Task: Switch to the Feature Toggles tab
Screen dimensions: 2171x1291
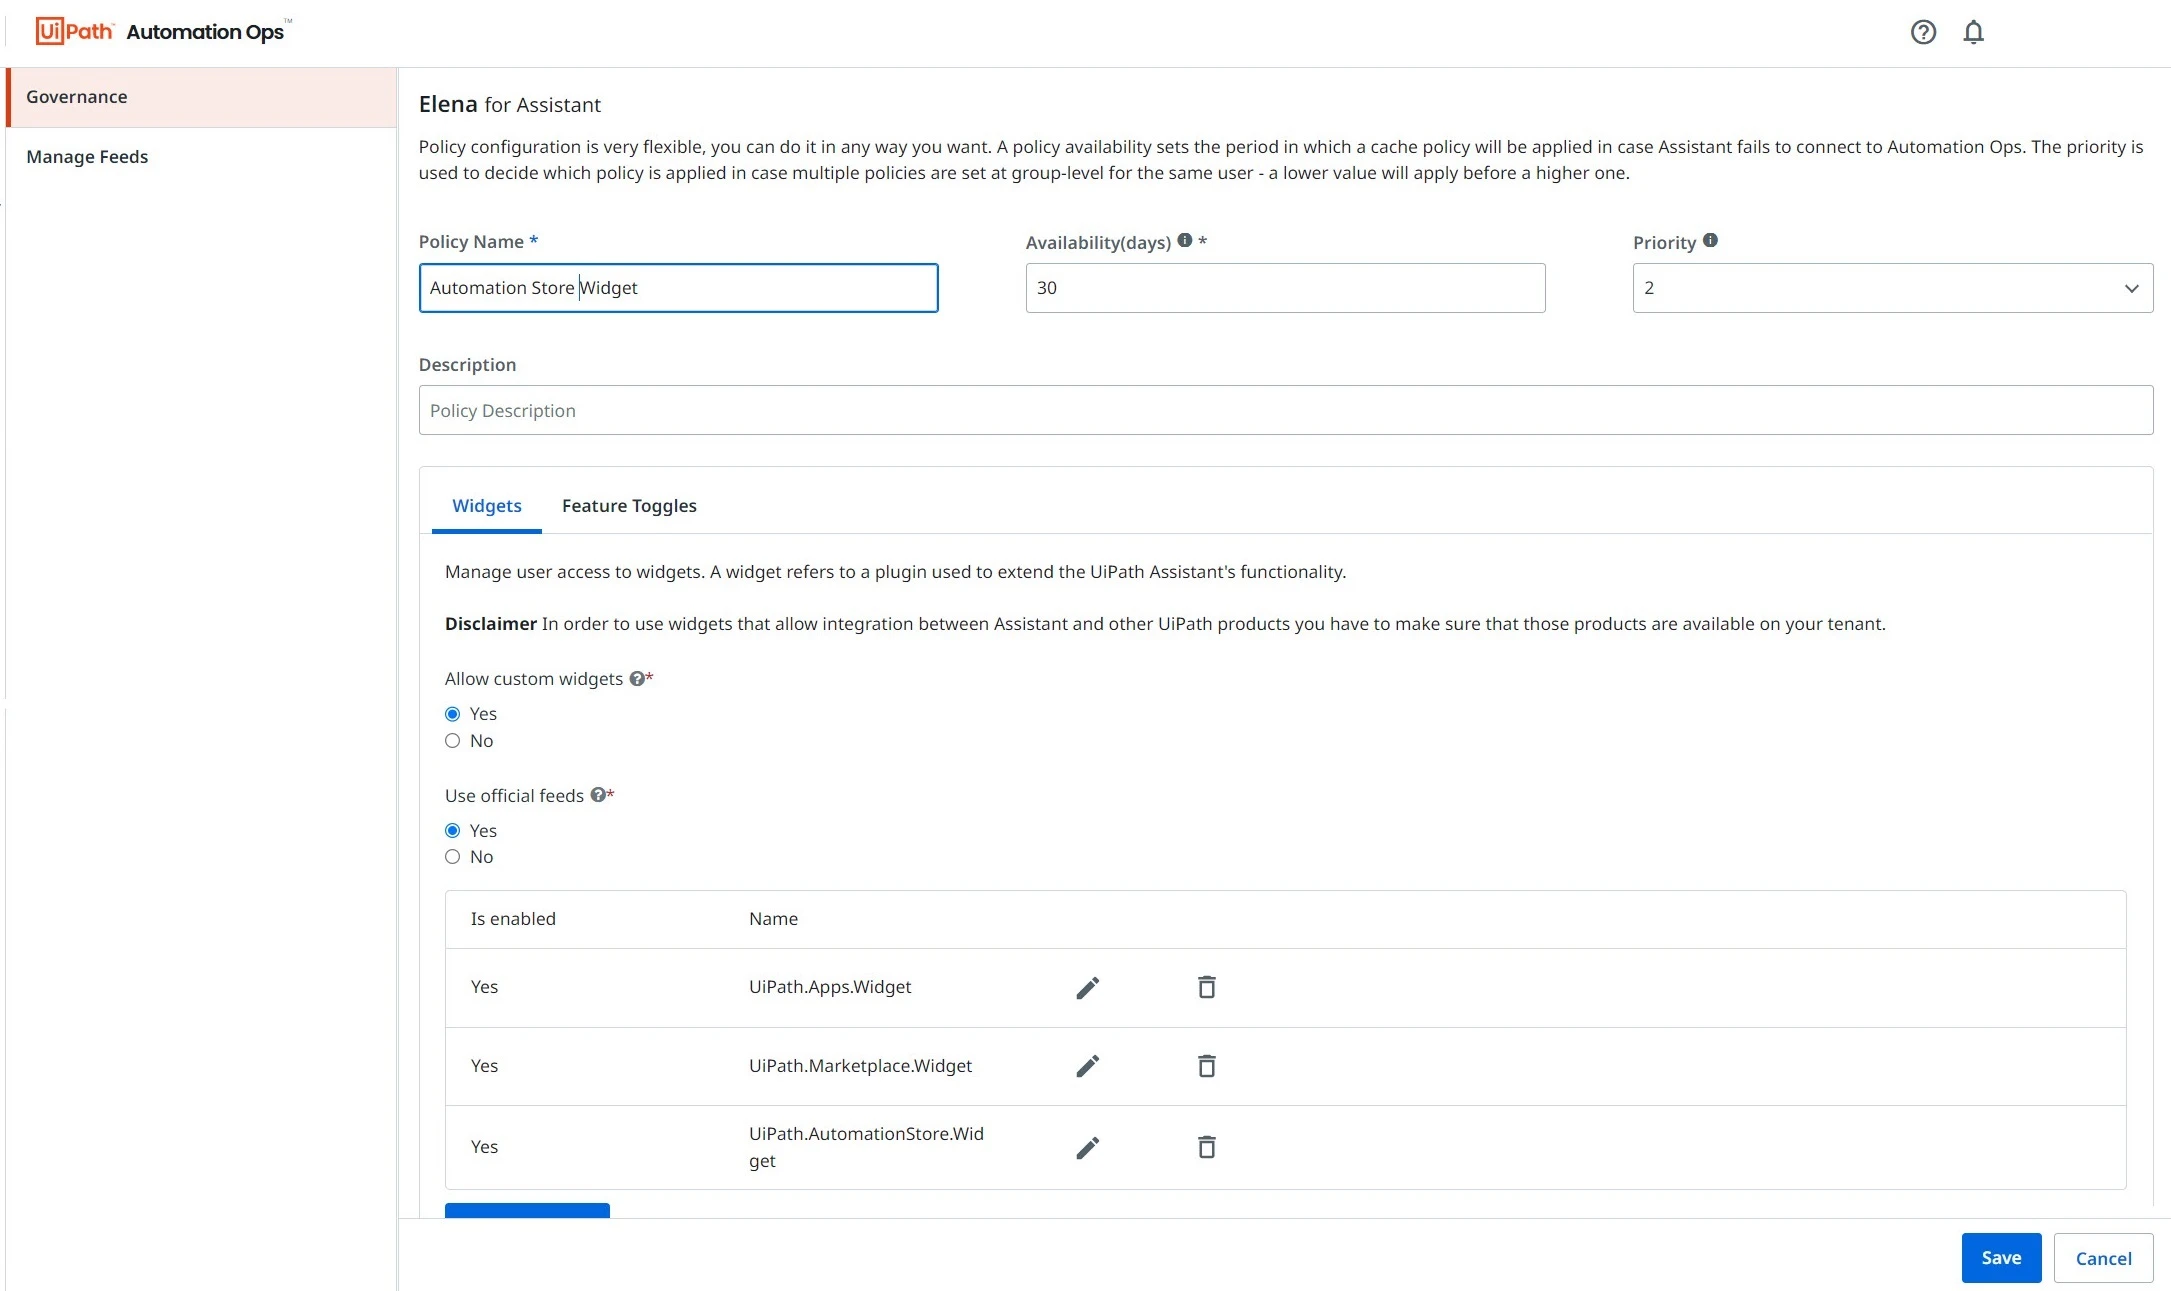Action: point(629,506)
